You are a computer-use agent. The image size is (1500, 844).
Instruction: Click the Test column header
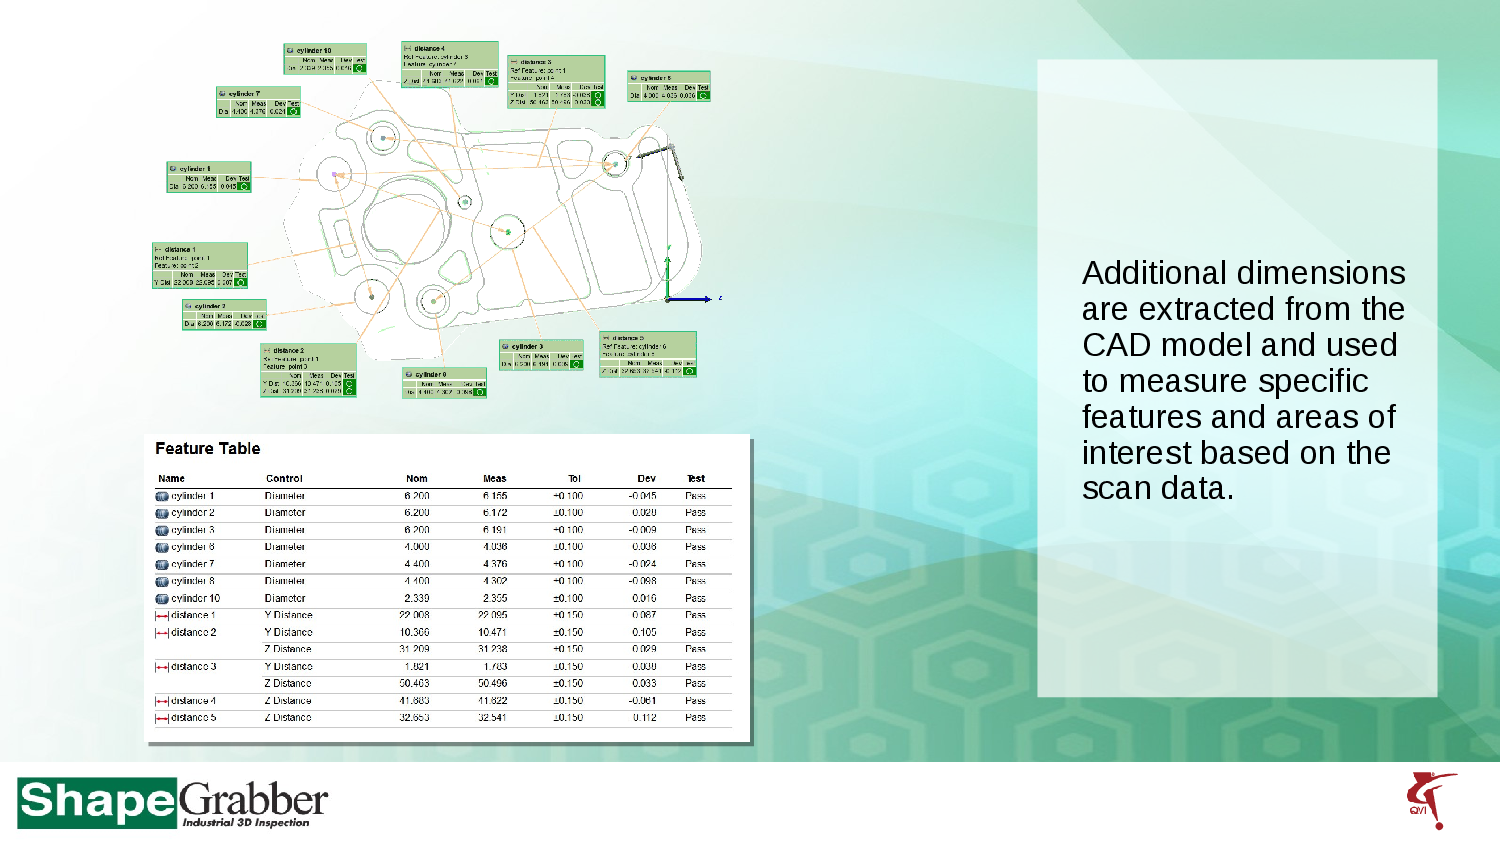pyautogui.click(x=696, y=479)
